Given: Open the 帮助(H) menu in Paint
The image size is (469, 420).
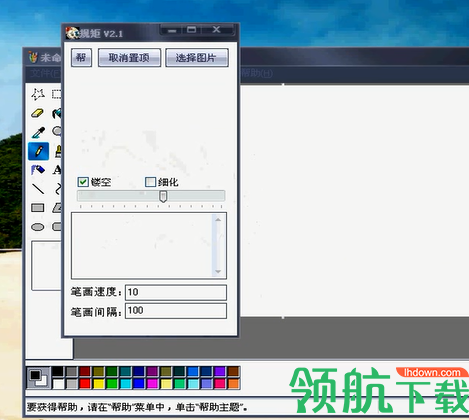Looking at the screenshot, I should pyautogui.click(x=256, y=73).
